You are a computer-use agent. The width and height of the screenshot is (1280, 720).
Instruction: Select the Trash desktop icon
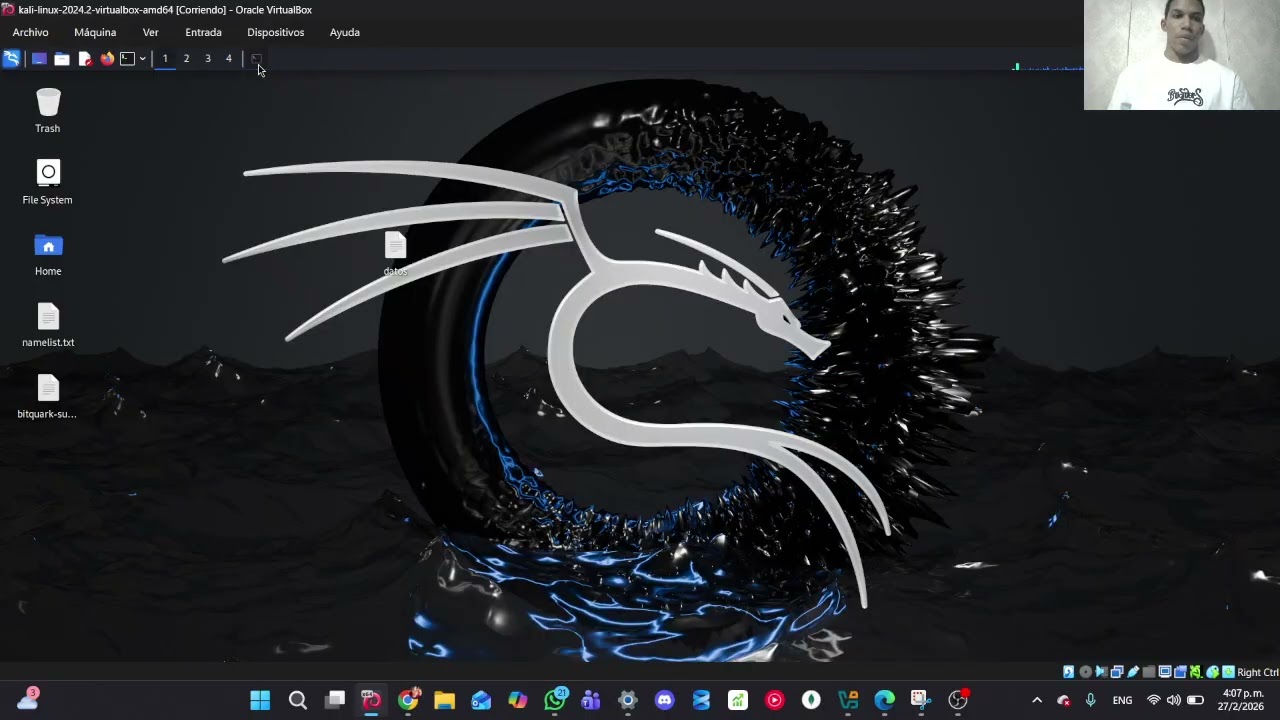coord(48,111)
